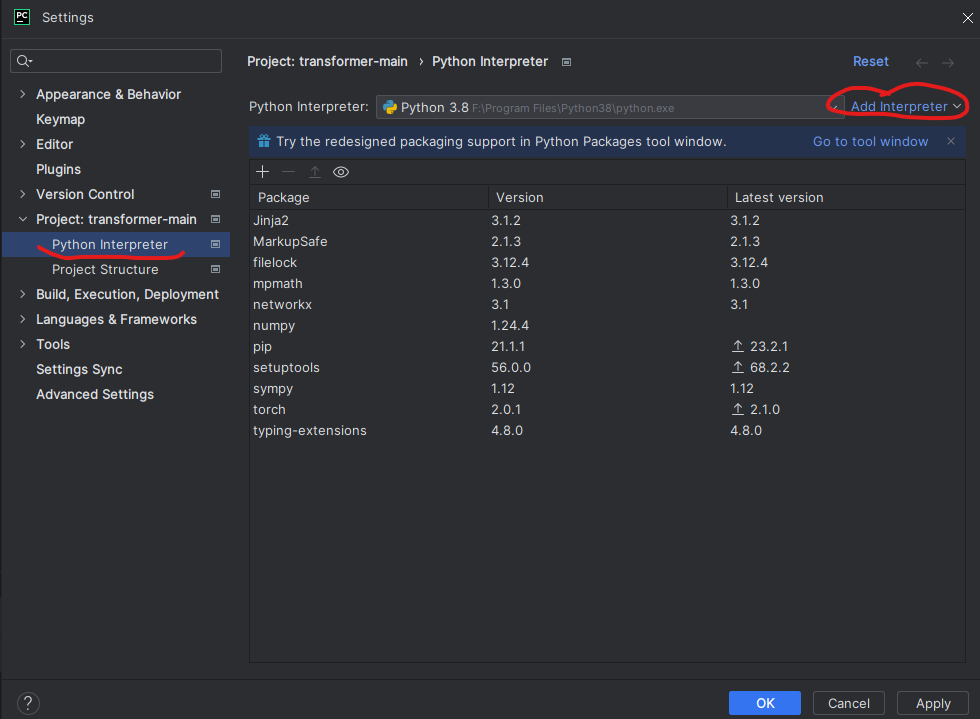The height and width of the screenshot is (719, 980).
Task: Click the gift icon in banner
Action: [264, 141]
